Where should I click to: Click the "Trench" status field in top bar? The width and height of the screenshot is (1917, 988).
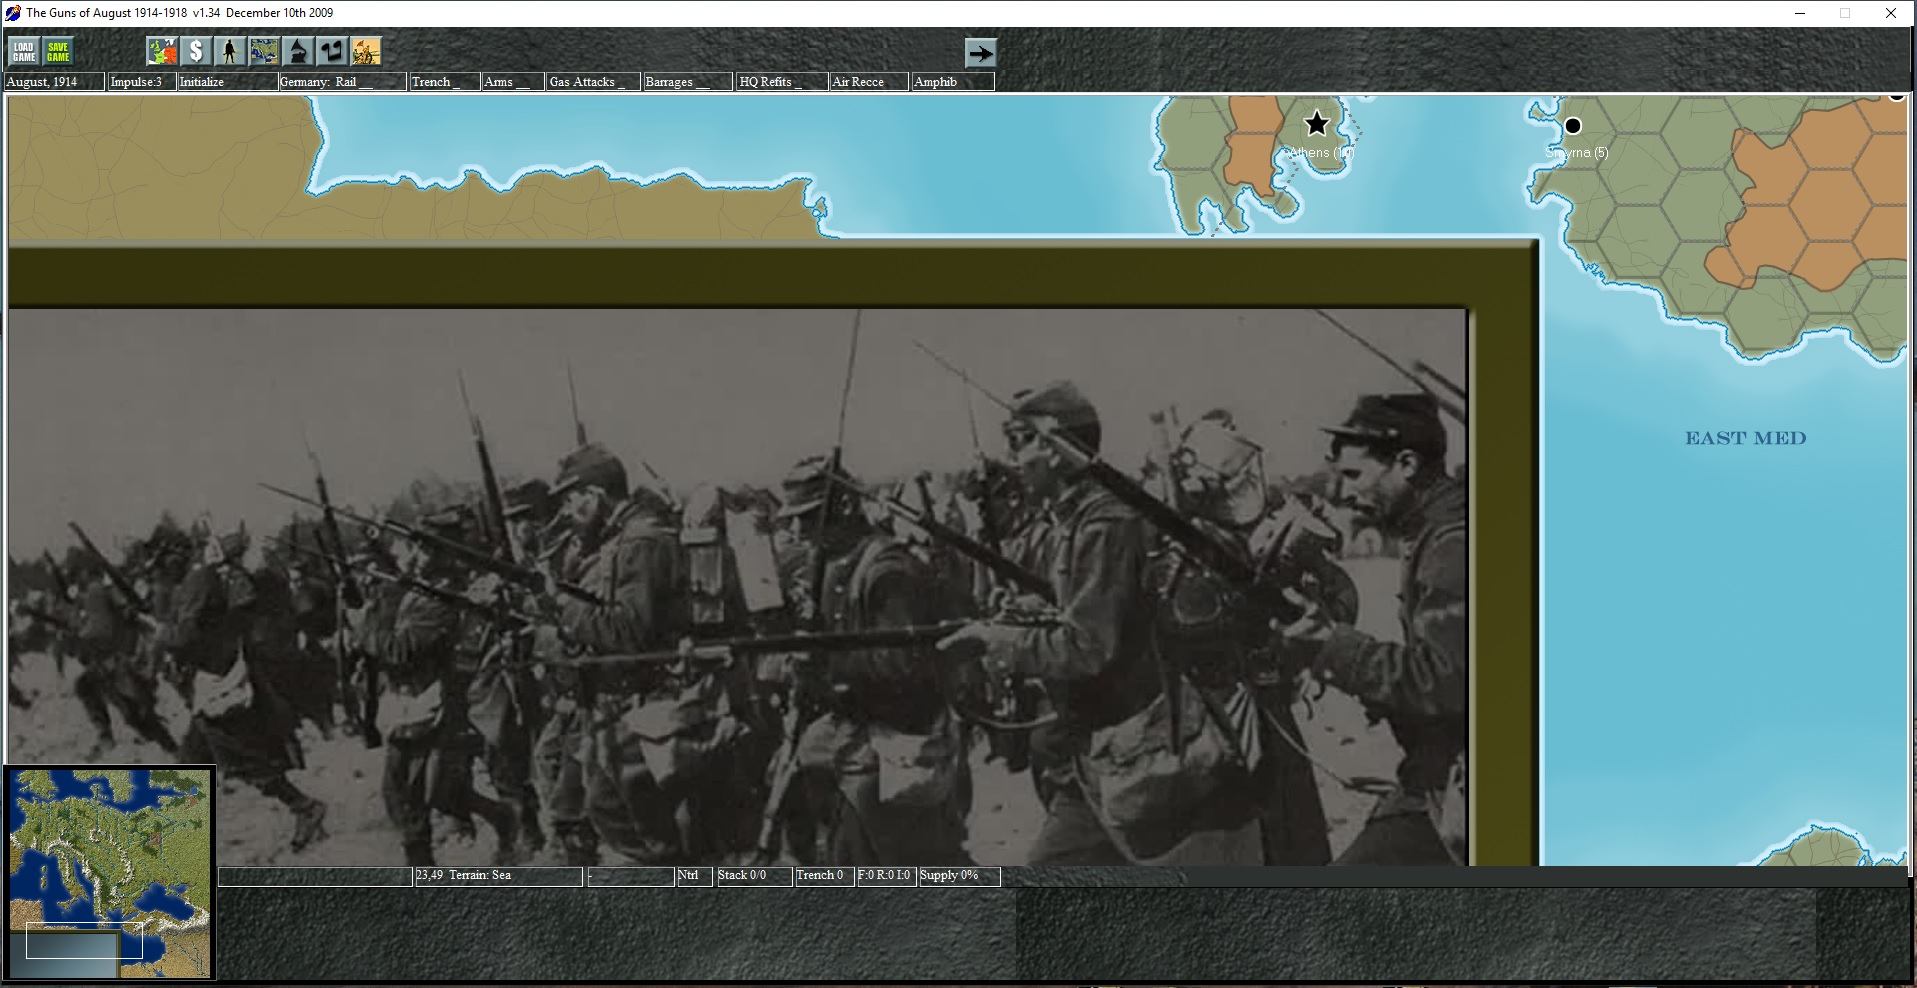pos(444,82)
